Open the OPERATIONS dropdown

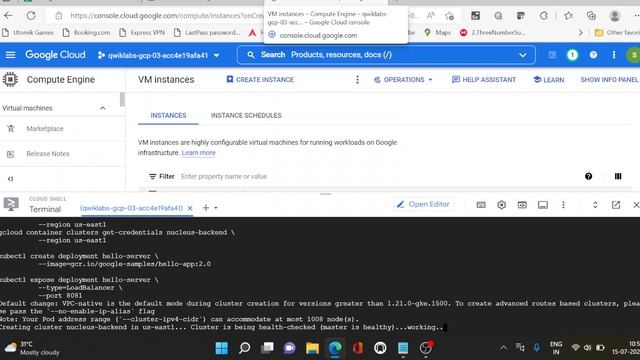click(403, 80)
